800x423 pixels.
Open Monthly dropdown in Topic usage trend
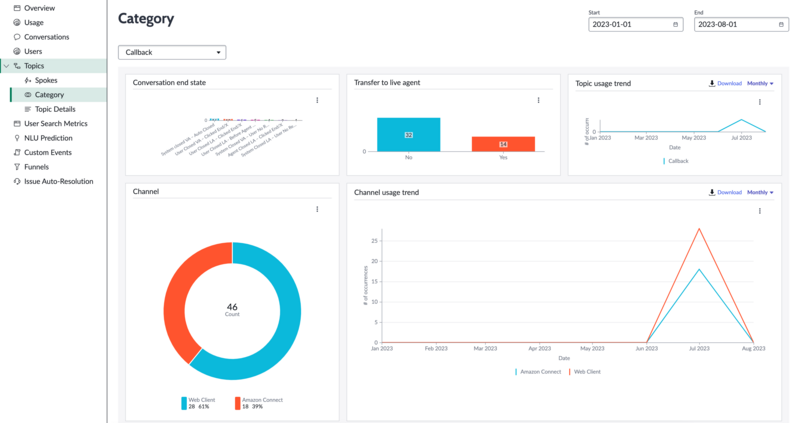[760, 83]
